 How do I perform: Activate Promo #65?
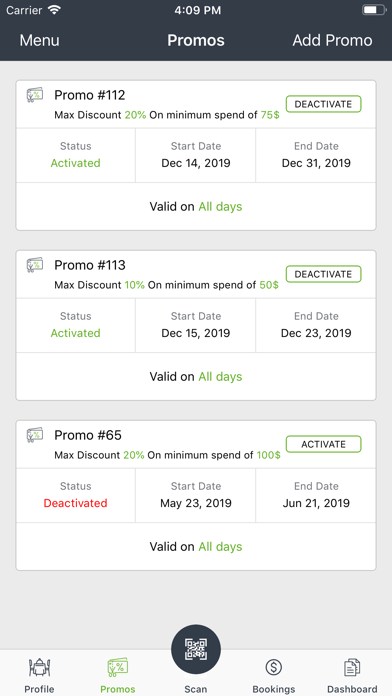click(323, 444)
